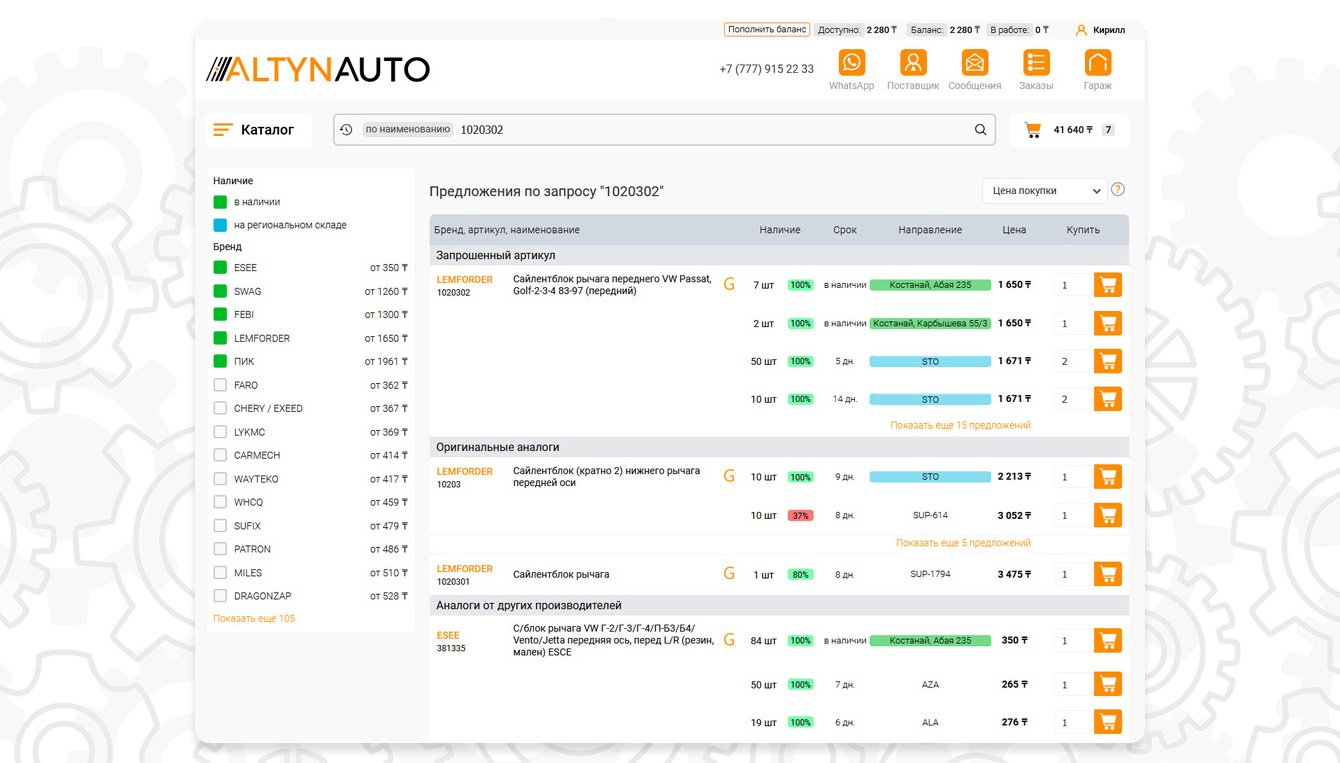Image resolution: width=1340 pixels, height=763 pixels.
Task: Uncheck the ESEE brand filter
Action: [x=220, y=268]
